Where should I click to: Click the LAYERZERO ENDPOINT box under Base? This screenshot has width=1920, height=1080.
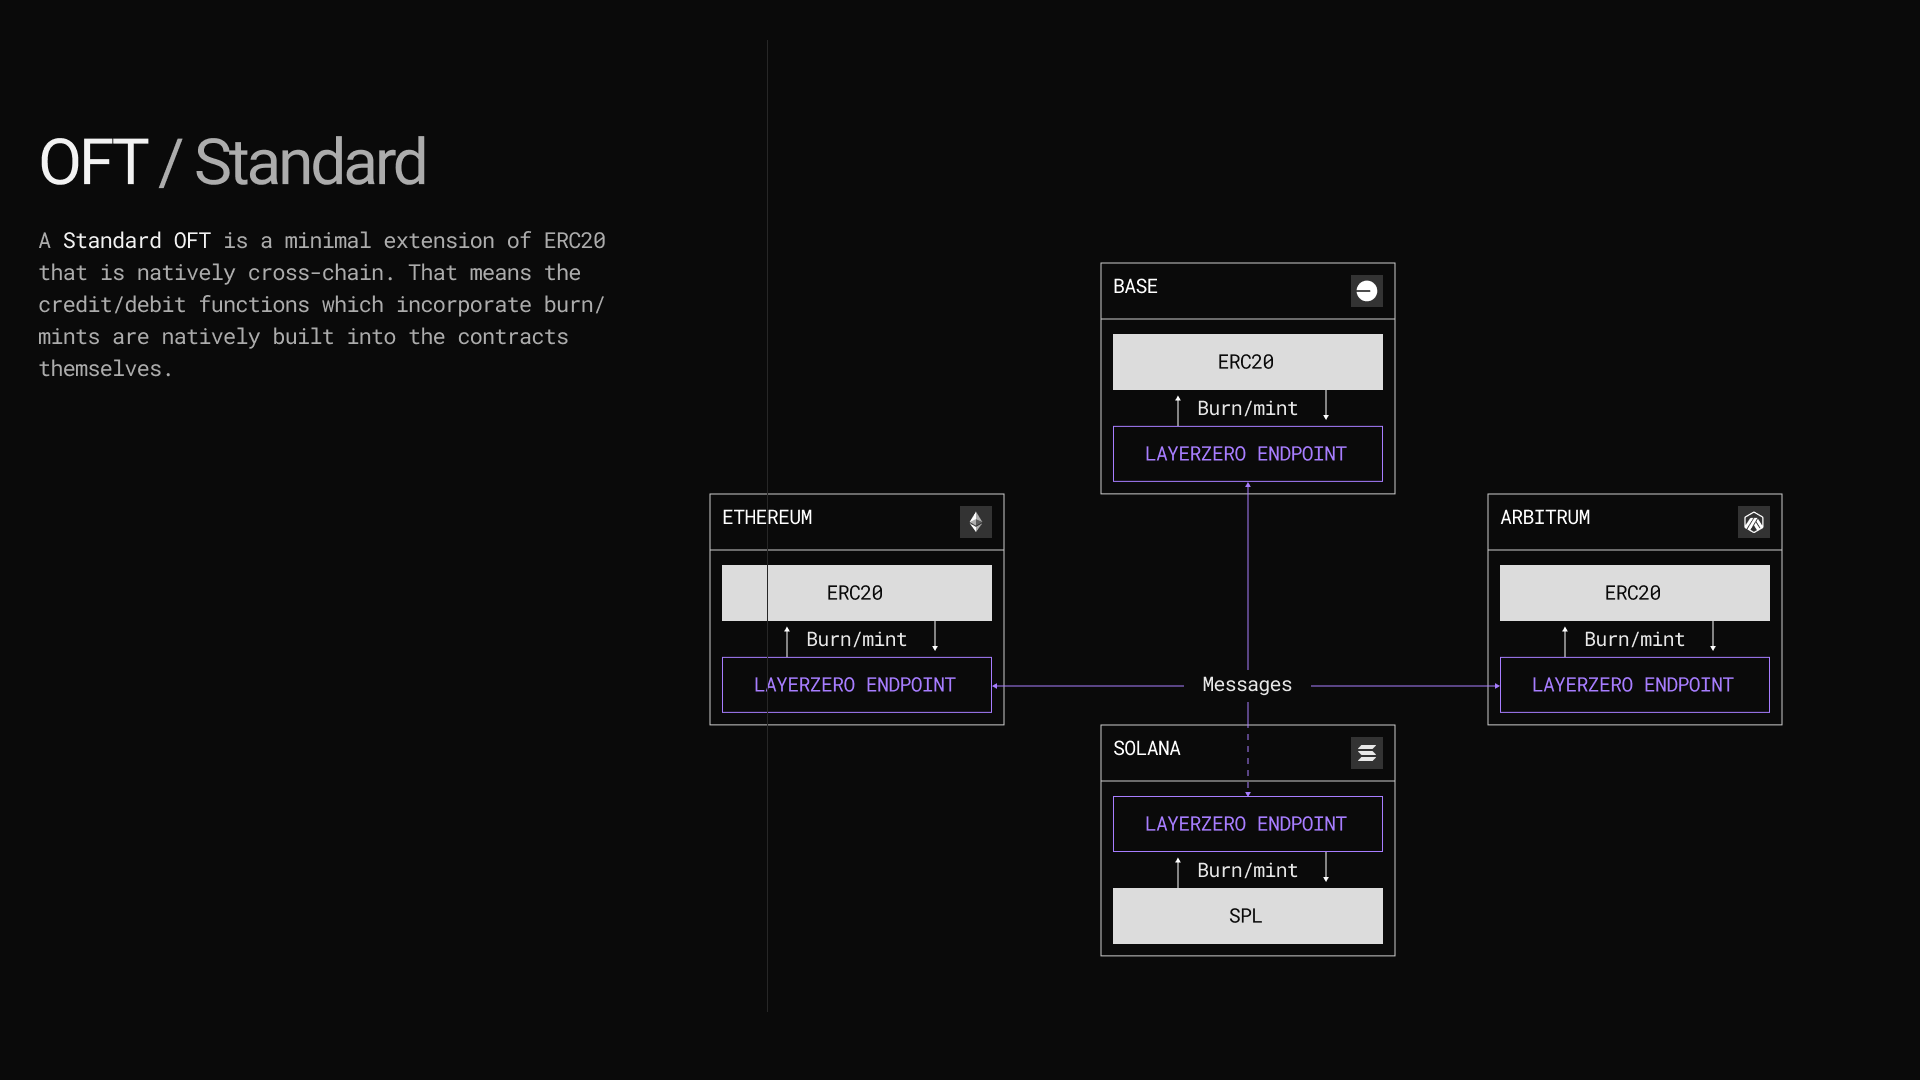tap(1246, 453)
